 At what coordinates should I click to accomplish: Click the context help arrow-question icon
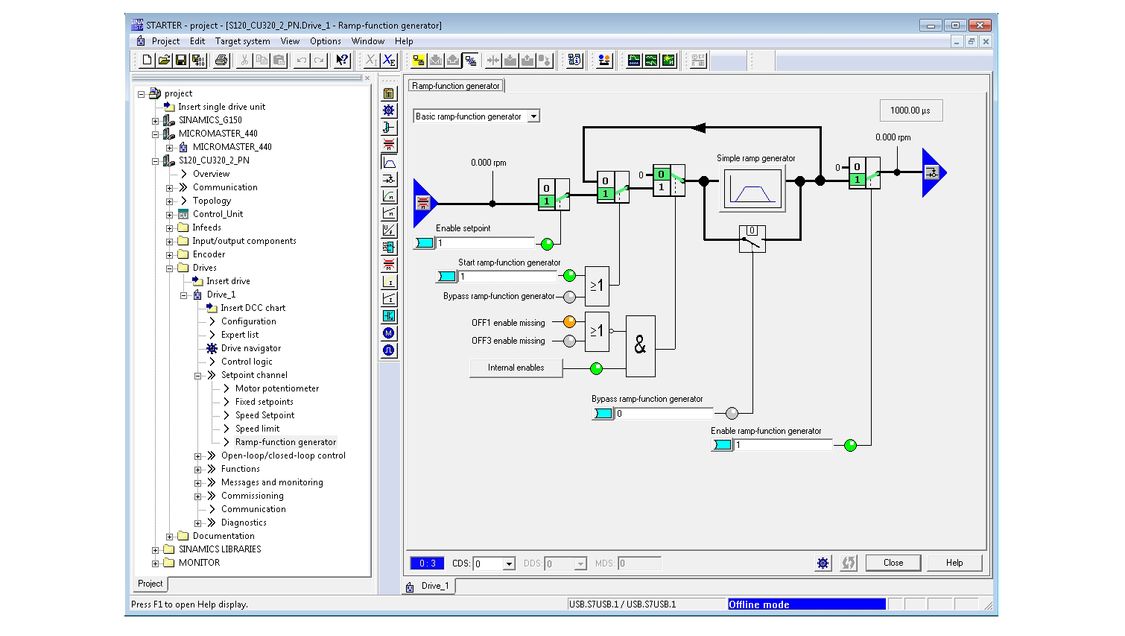point(342,60)
